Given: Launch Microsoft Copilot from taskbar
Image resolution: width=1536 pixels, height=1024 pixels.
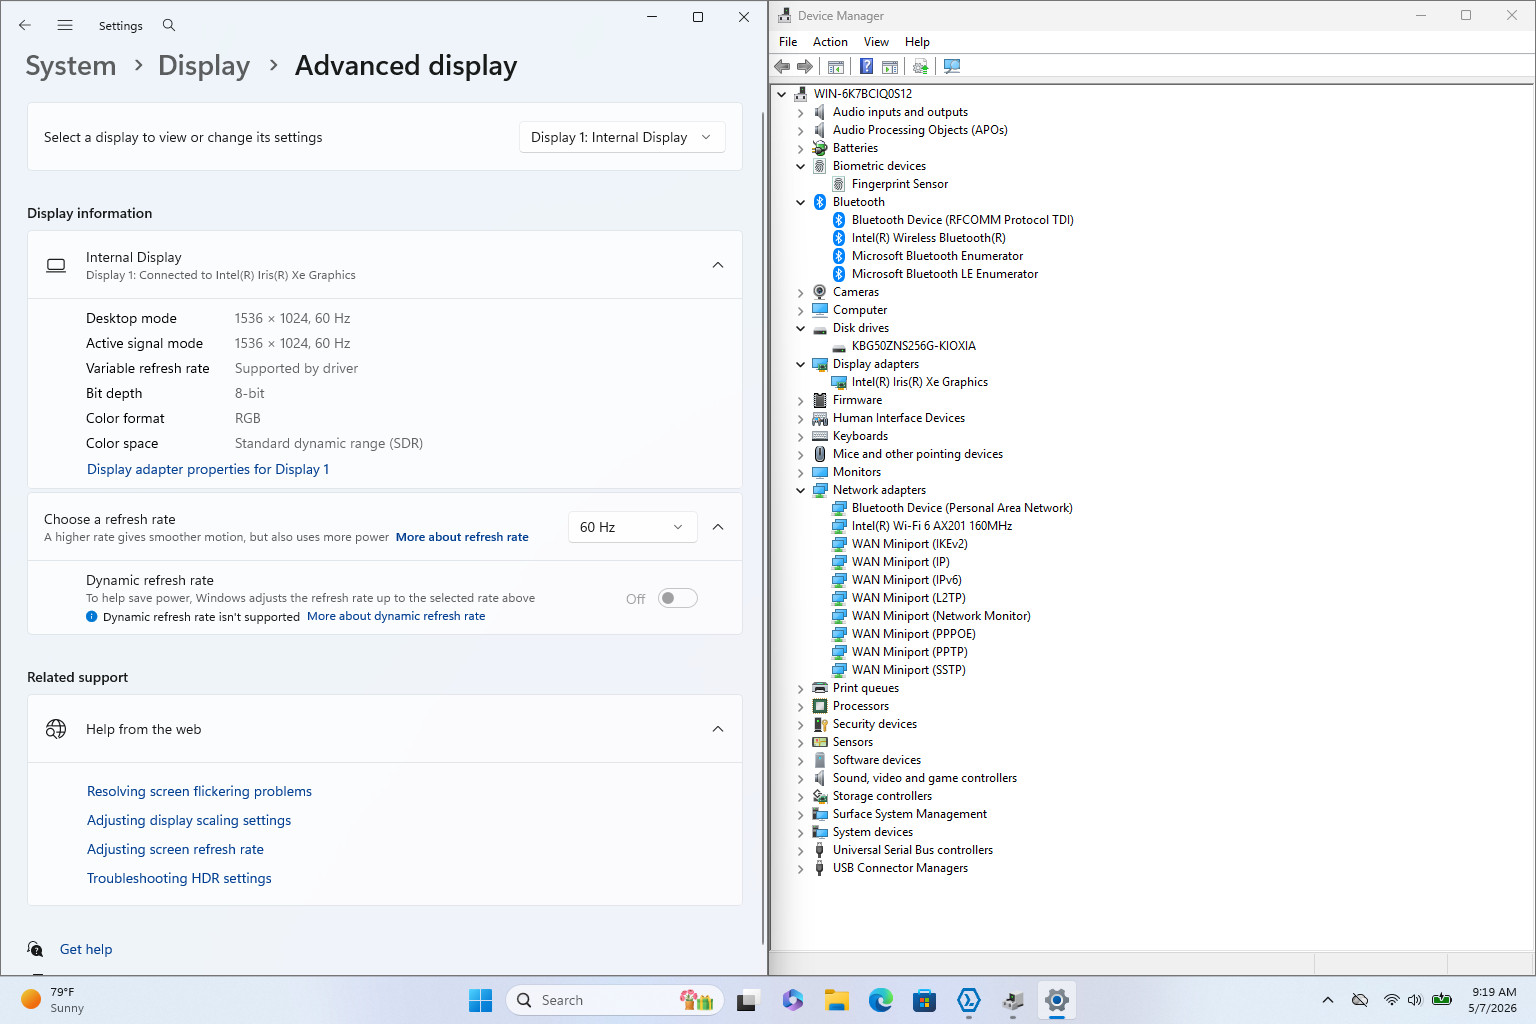Looking at the screenshot, I should [x=793, y=1000].
